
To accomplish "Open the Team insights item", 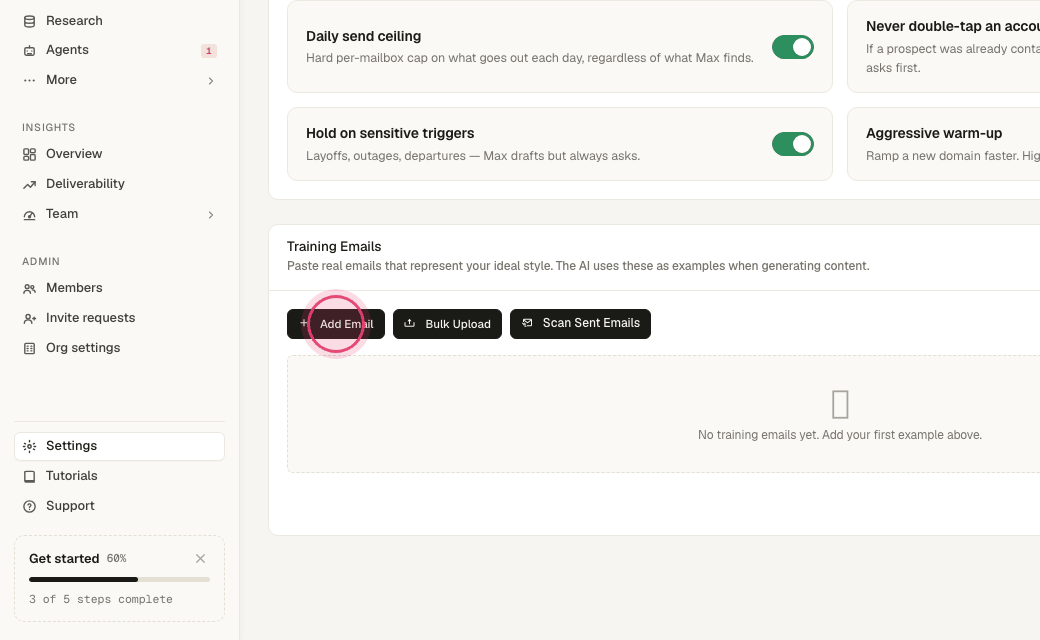I will point(119,214).
